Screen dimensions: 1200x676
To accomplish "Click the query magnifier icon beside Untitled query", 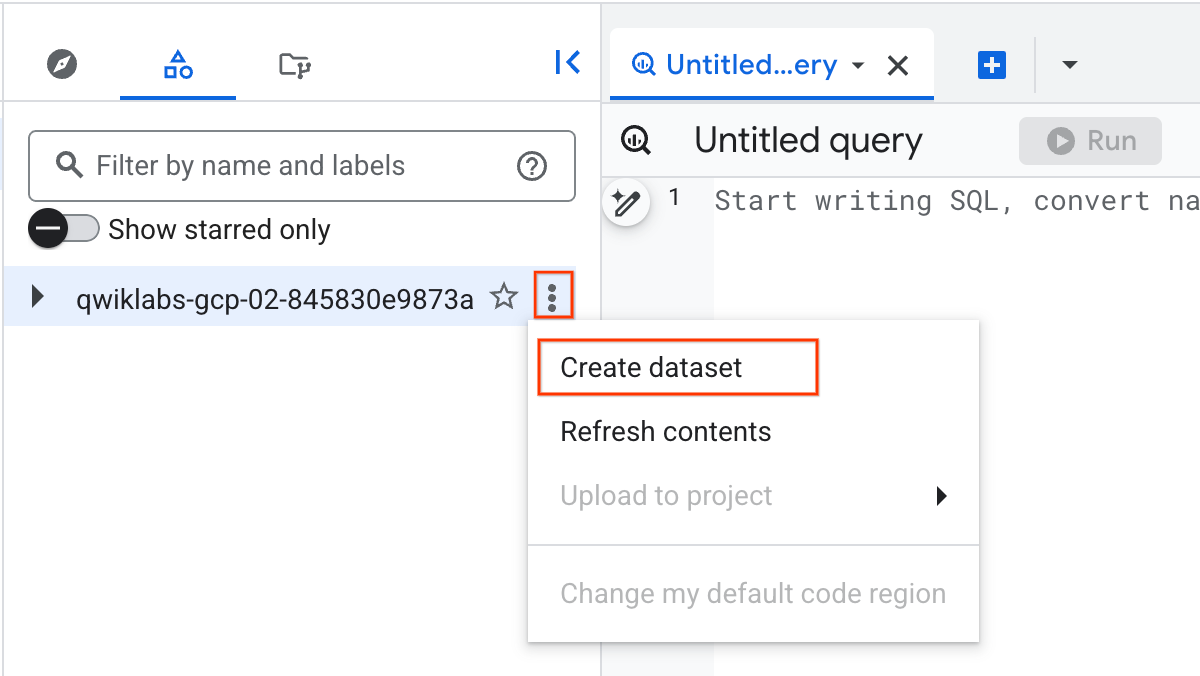I will click(x=637, y=141).
